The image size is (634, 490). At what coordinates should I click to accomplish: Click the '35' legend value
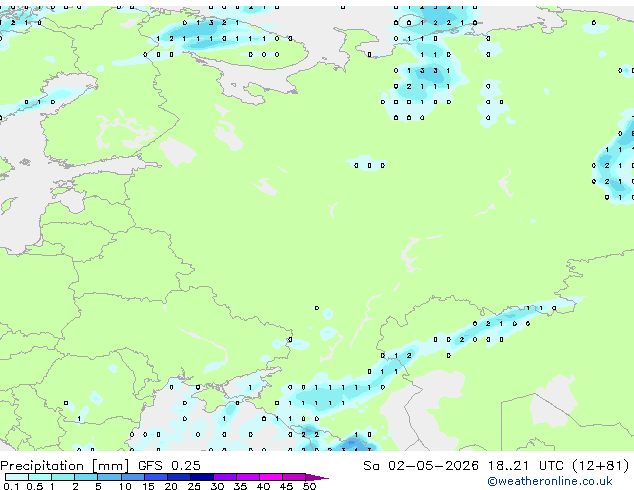click(240, 486)
